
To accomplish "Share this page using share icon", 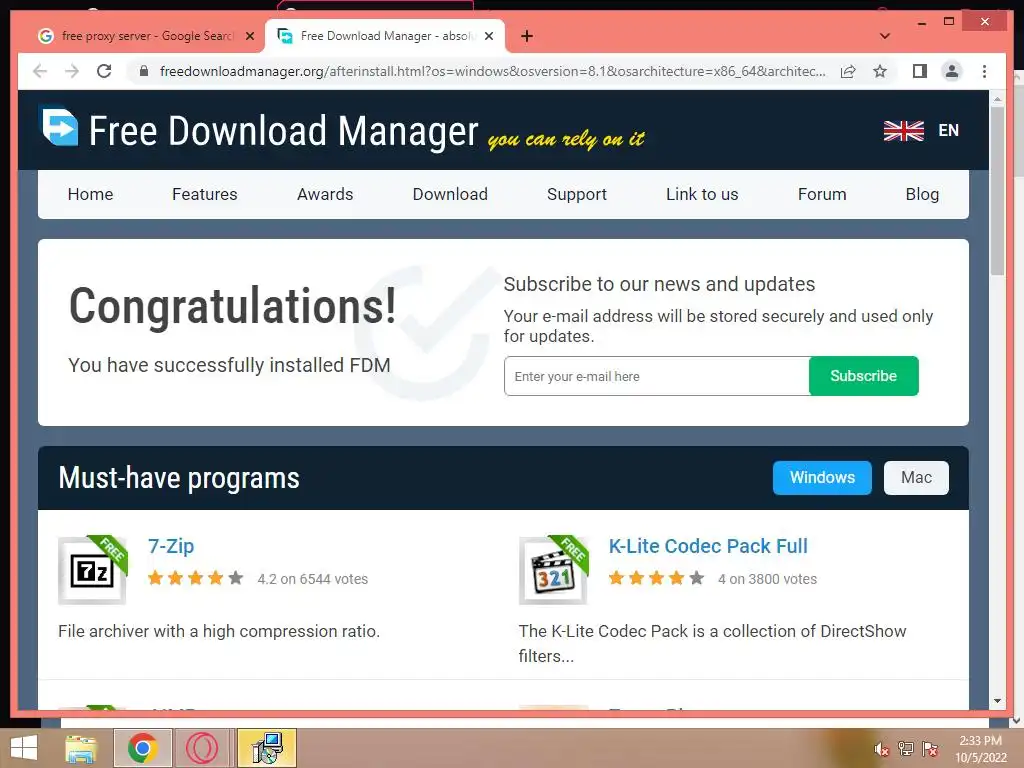I will pyautogui.click(x=848, y=71).
